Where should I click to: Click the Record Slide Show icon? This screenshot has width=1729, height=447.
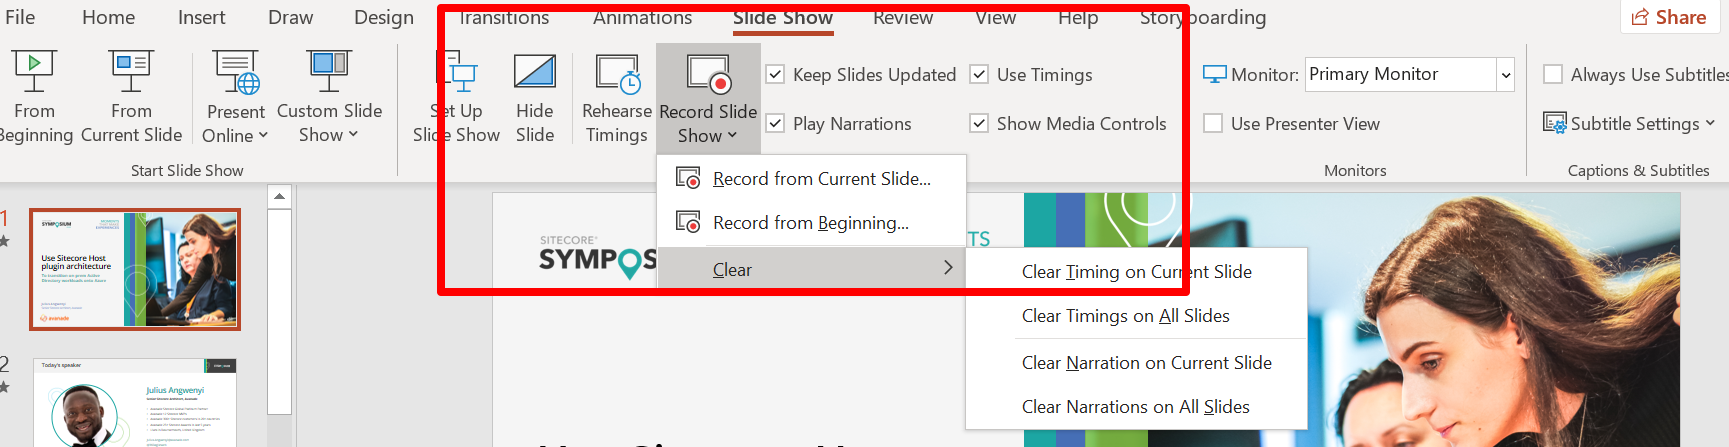pyautogui.click(x=708, y=74)
